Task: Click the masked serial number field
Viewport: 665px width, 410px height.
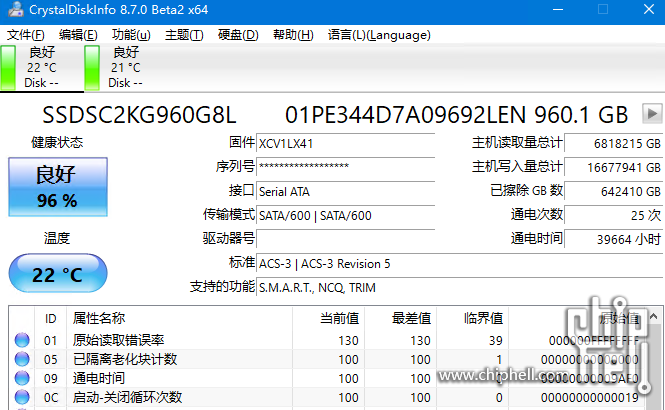Action: tap(346, 167)
